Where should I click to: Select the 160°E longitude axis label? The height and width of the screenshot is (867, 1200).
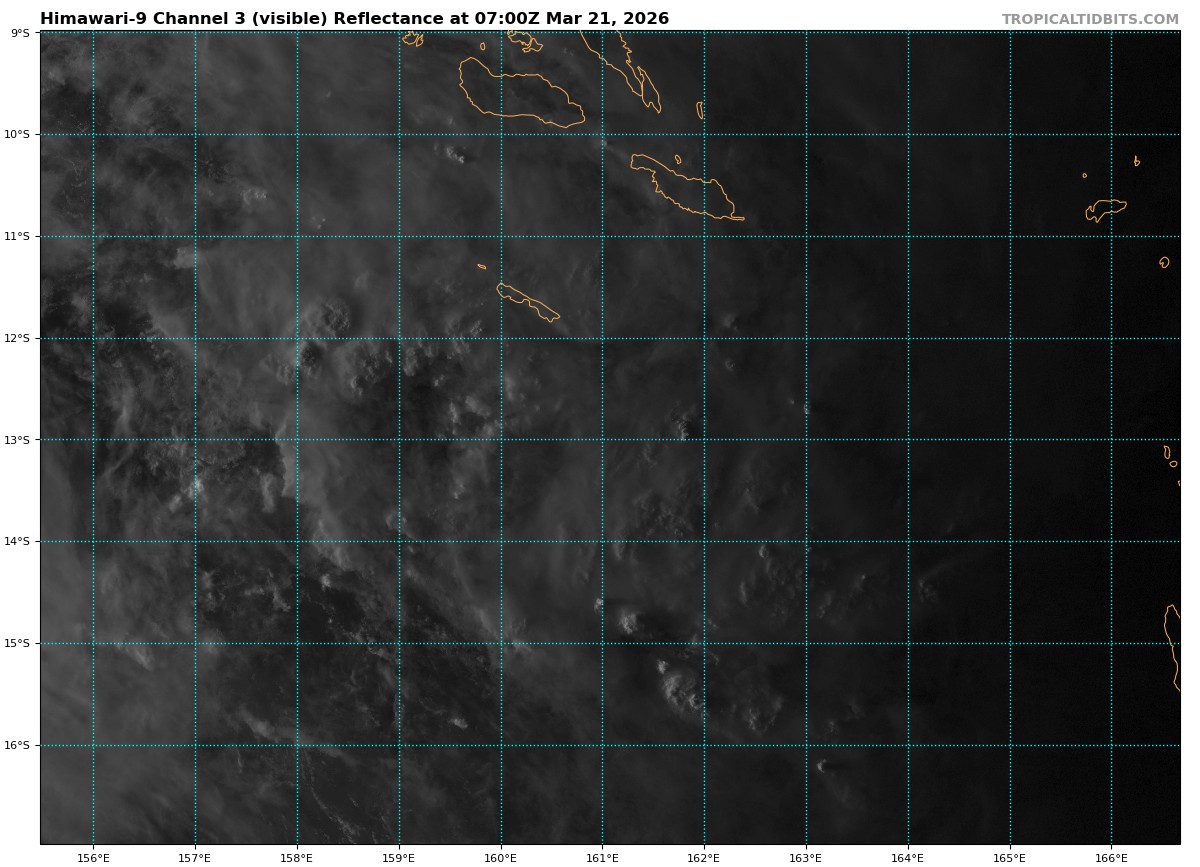(500, 857)
